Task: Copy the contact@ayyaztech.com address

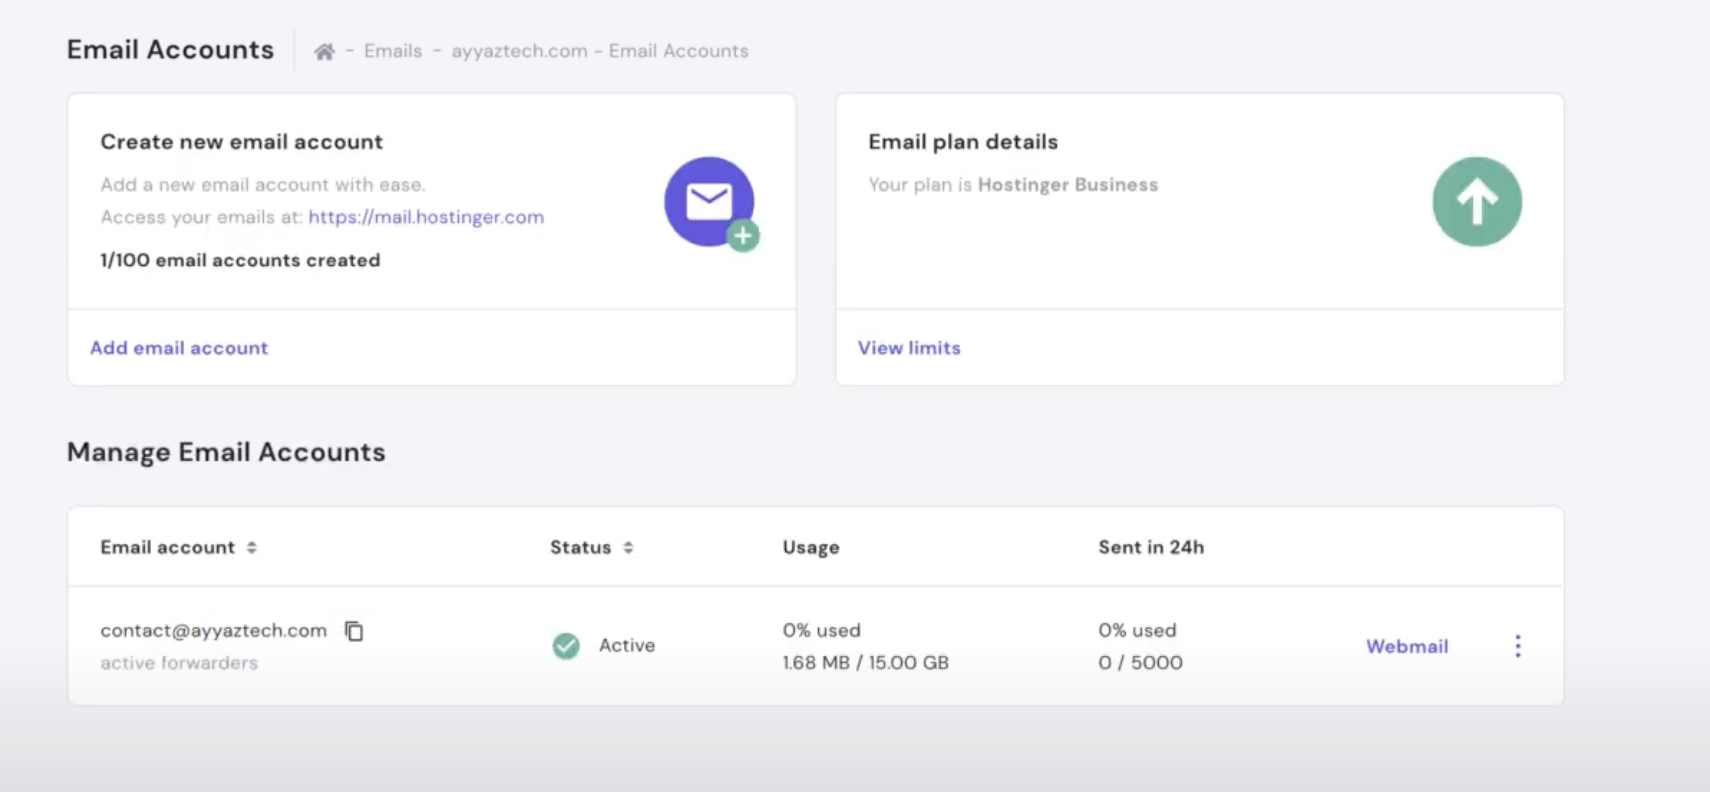Action: point(354,631)
